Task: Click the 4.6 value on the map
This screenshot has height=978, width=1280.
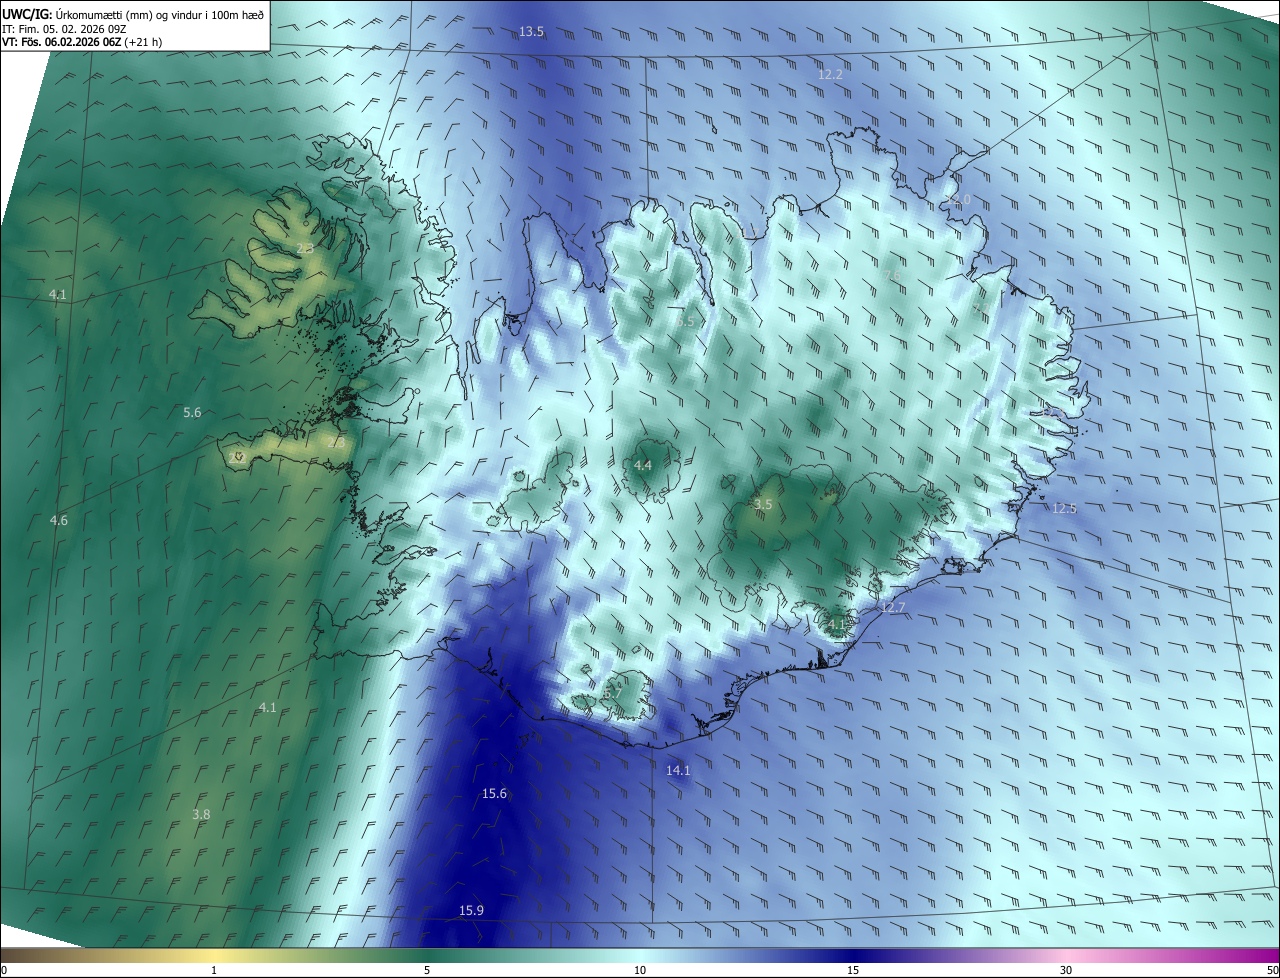Action: click(59, 521)
